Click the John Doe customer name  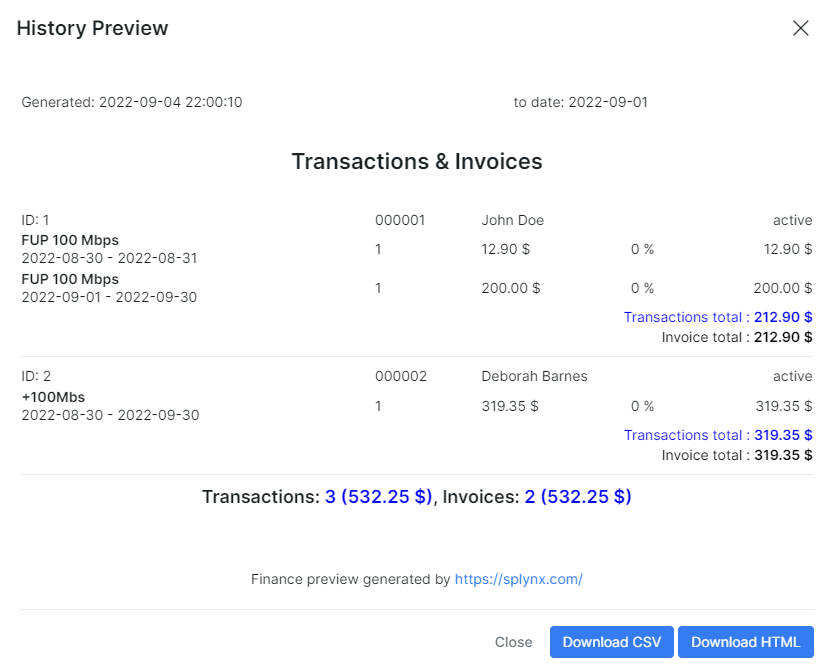point(512,220)
